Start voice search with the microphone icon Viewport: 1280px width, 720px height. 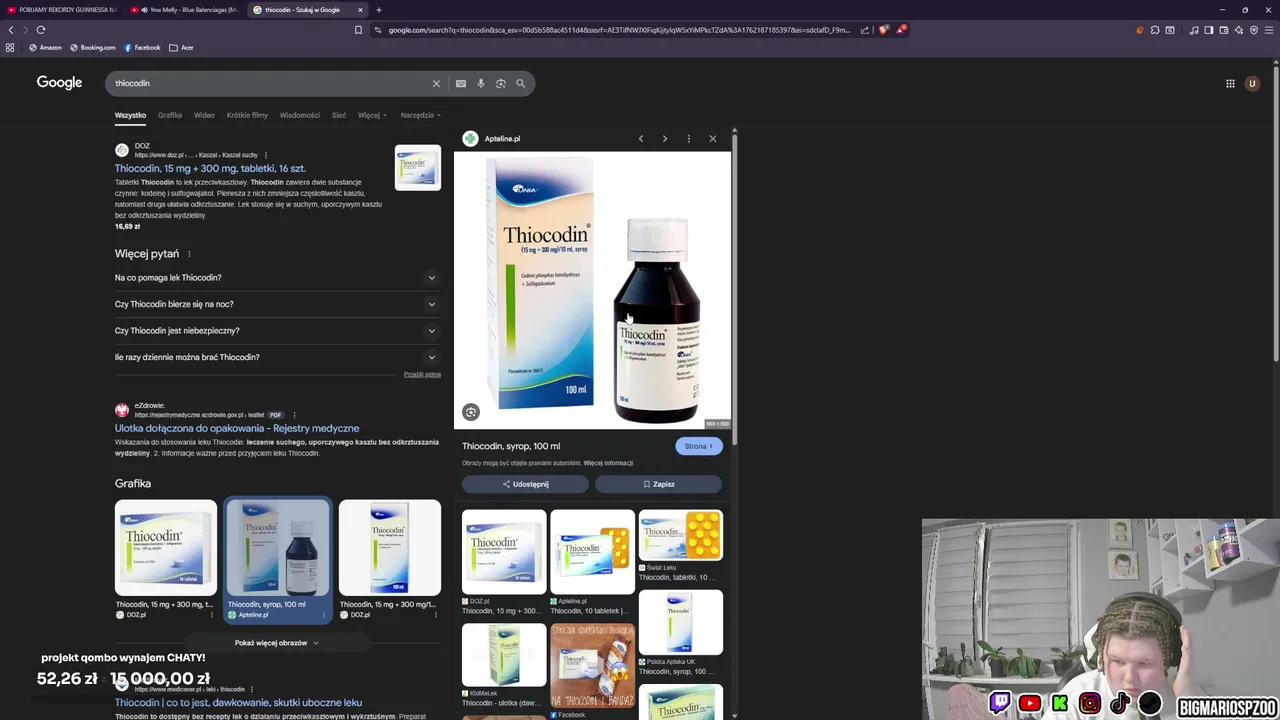click(x=481, y=83)
